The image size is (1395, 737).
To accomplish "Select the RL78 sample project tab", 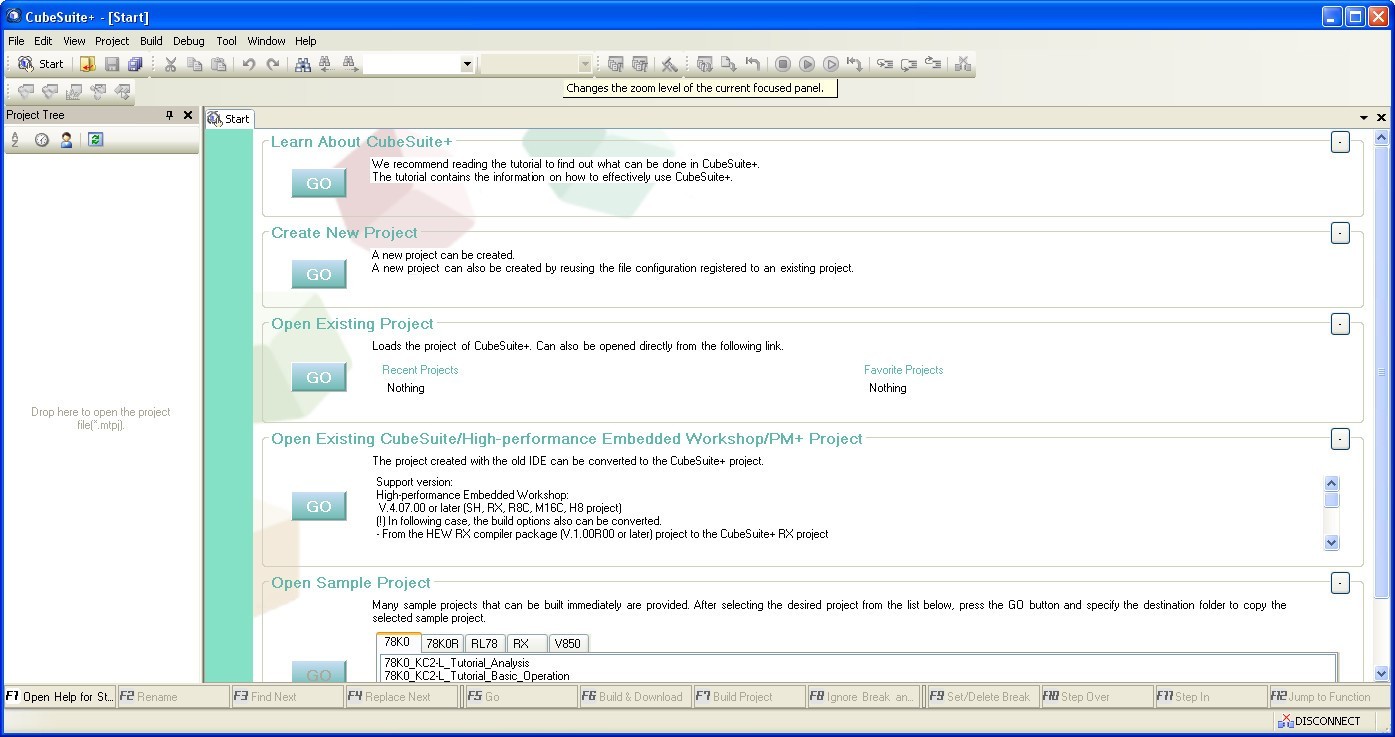I will (x=484, y=643).
